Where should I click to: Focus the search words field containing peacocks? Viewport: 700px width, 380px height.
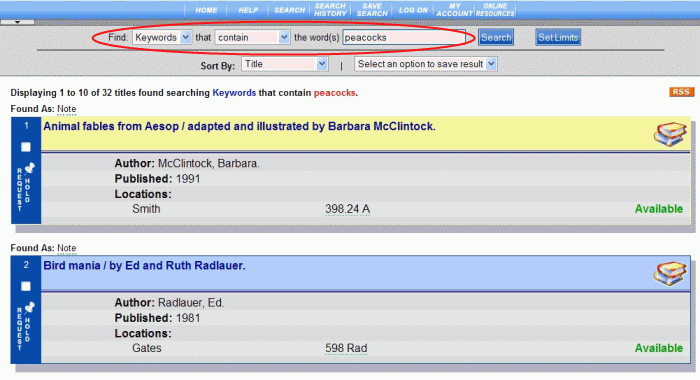tap(404, 38)
